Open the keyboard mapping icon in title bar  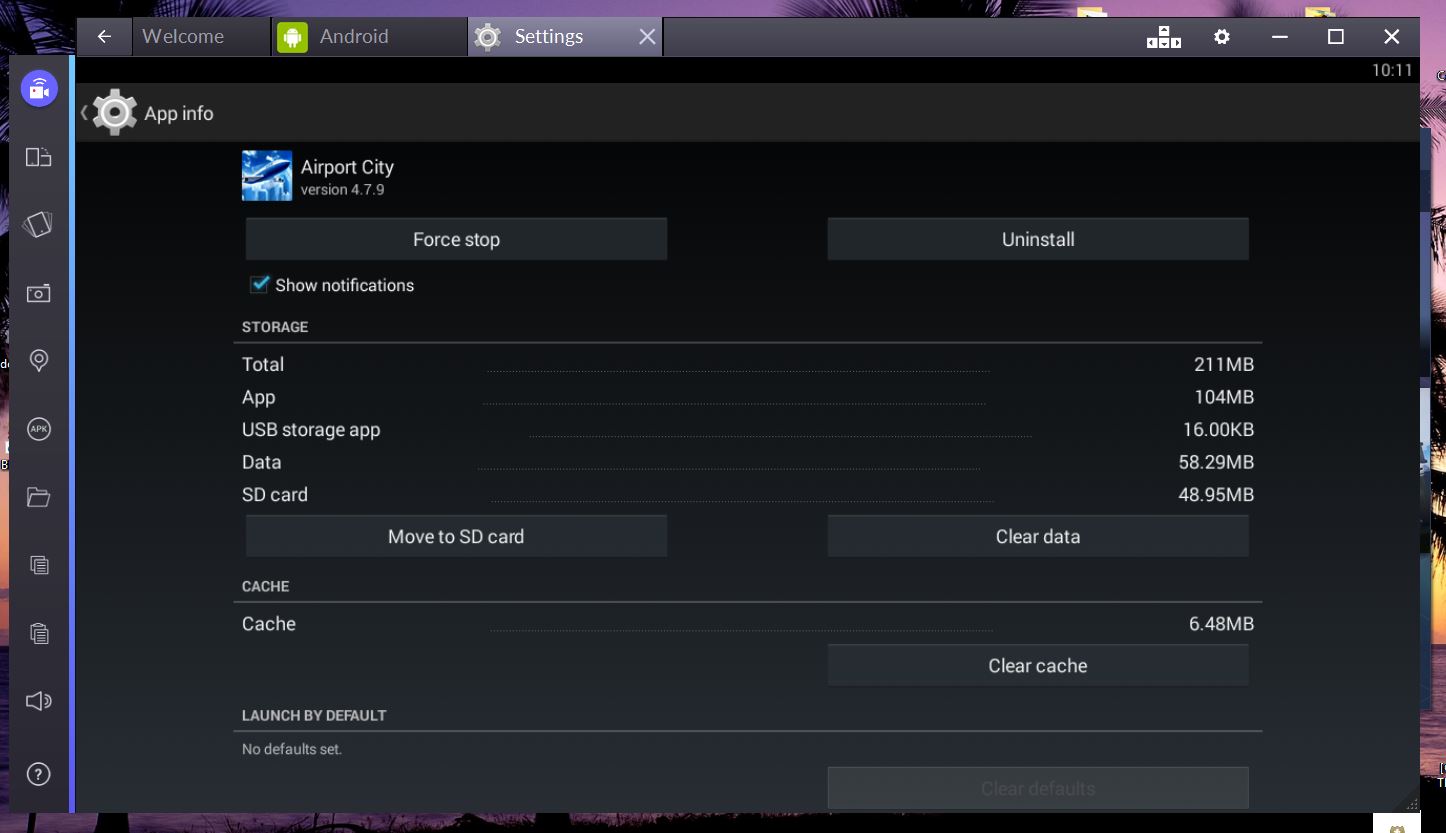1163,37
